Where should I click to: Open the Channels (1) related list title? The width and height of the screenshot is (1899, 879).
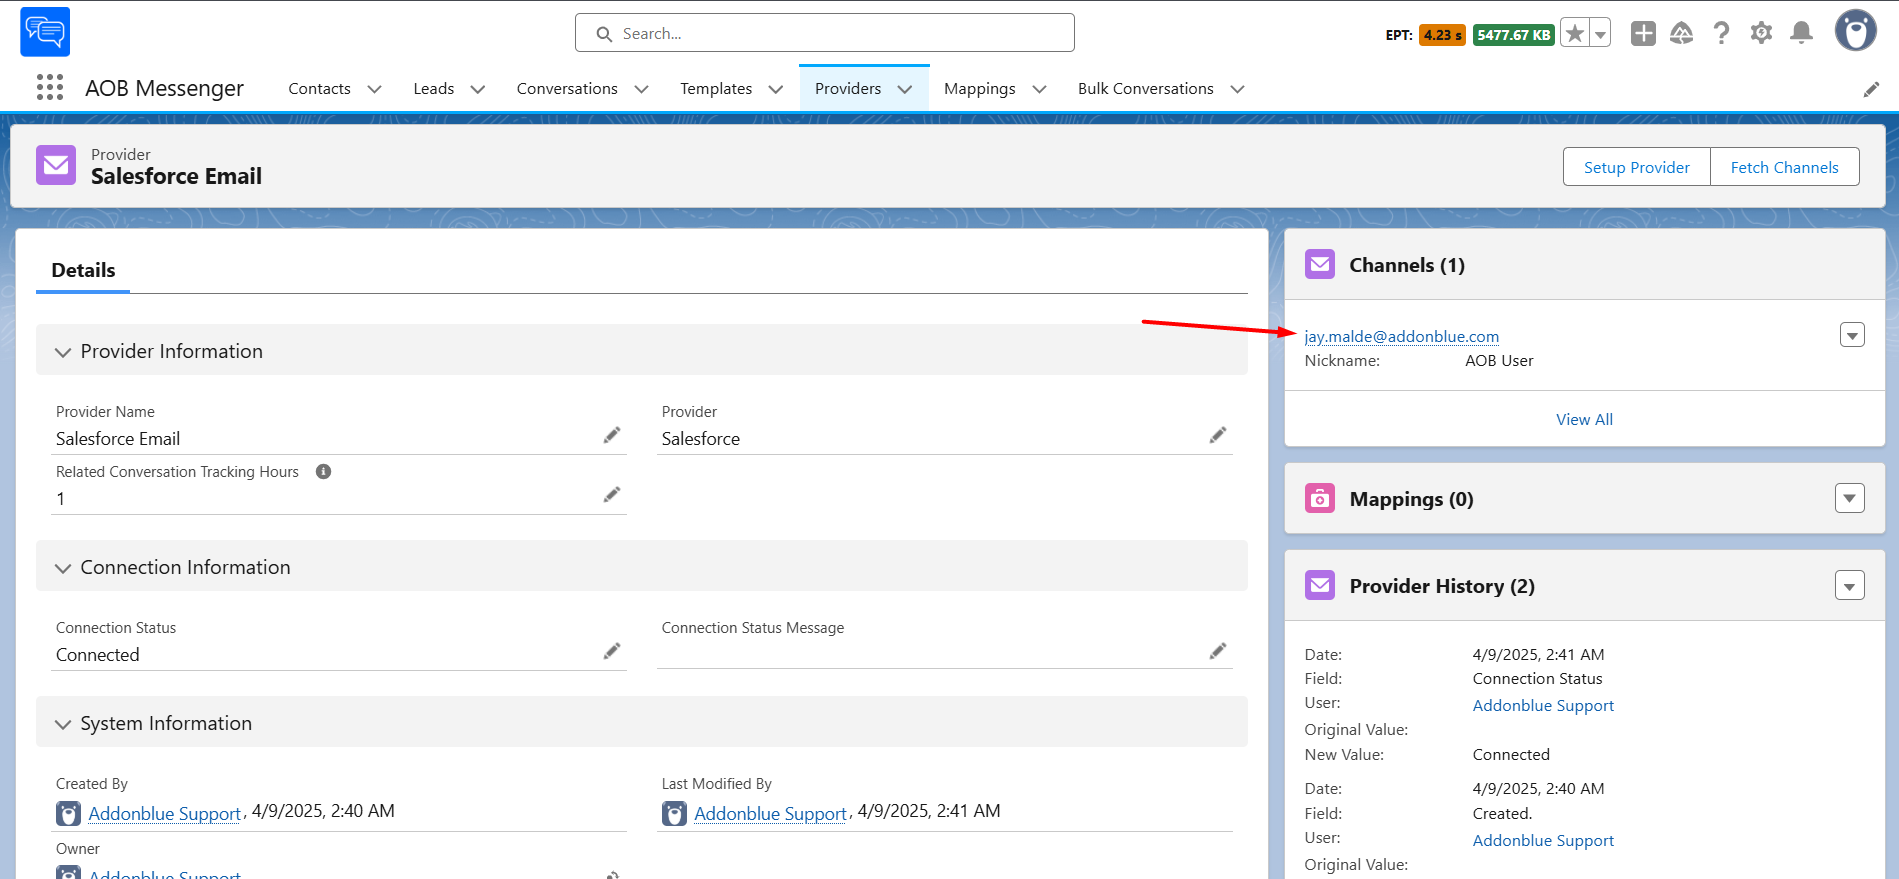tap(1407, 265)
